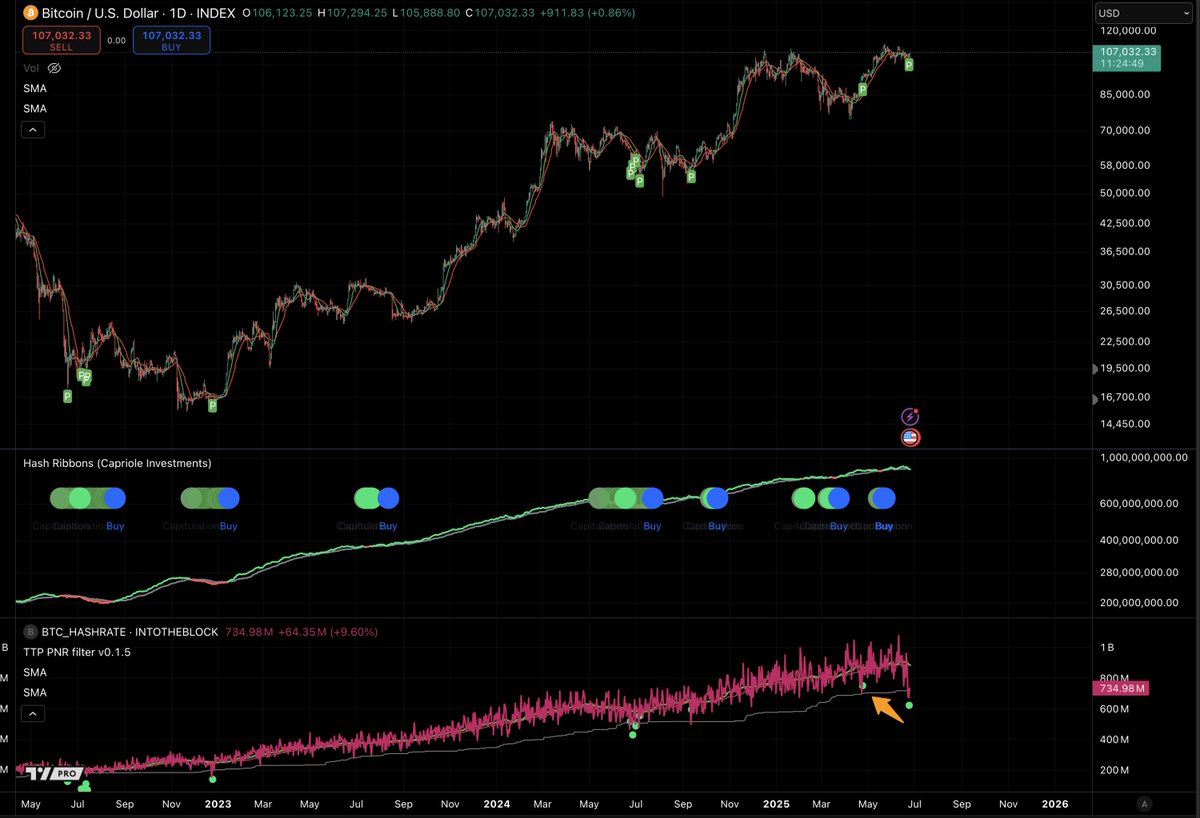Click the green current price label 107,032.33
The image size is (1200, 818).
[x=1125, y=57]
